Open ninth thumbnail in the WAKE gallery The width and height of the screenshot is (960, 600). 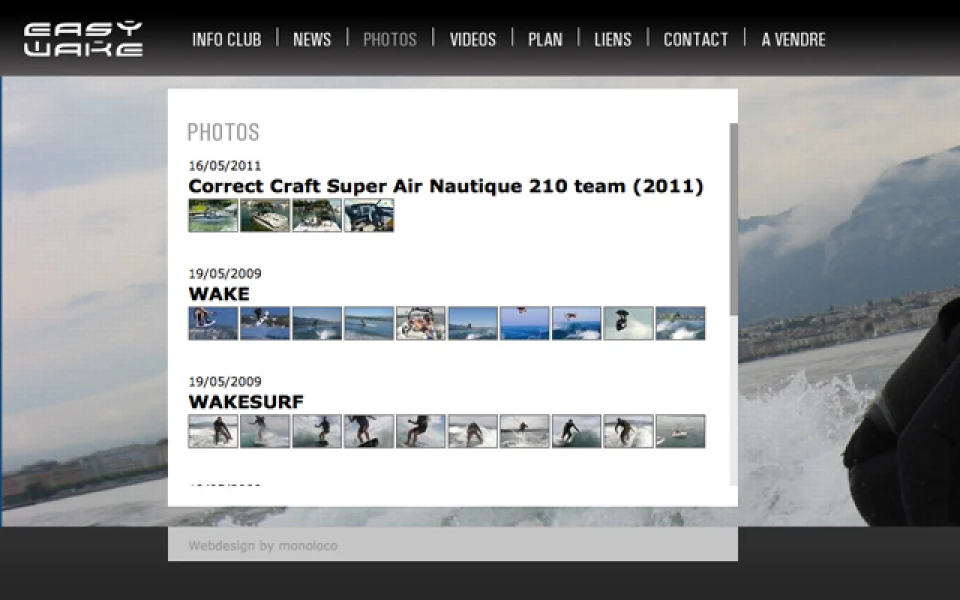[629, 323]
